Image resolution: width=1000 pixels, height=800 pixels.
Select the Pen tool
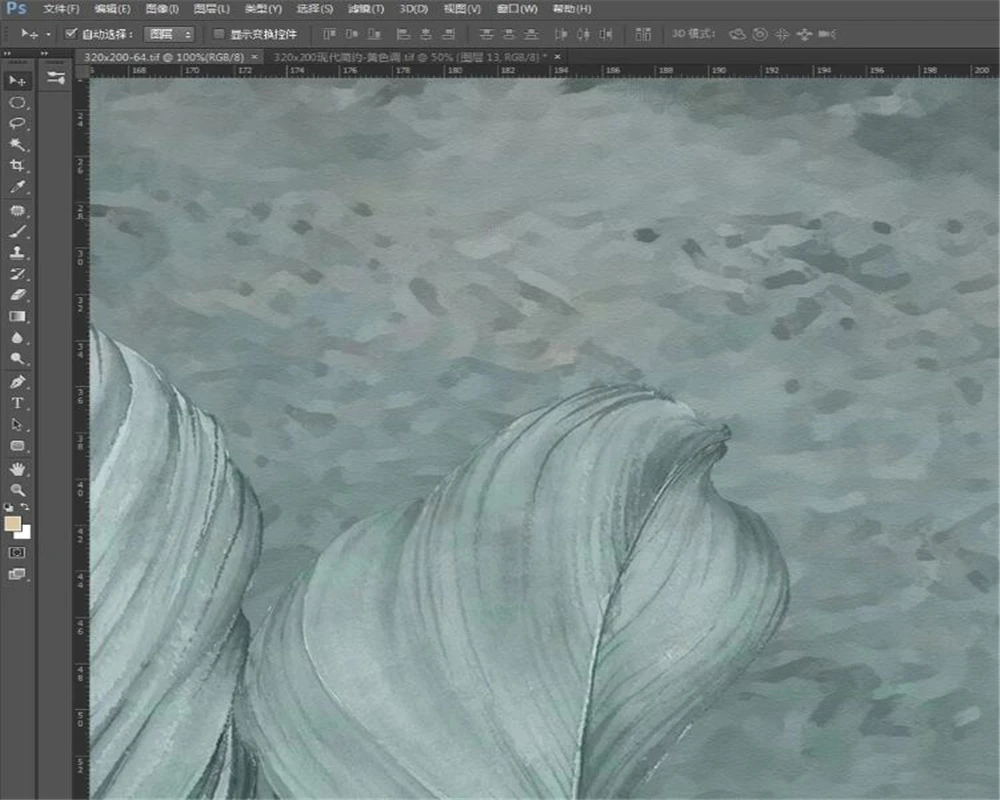[x=17, y=382]
